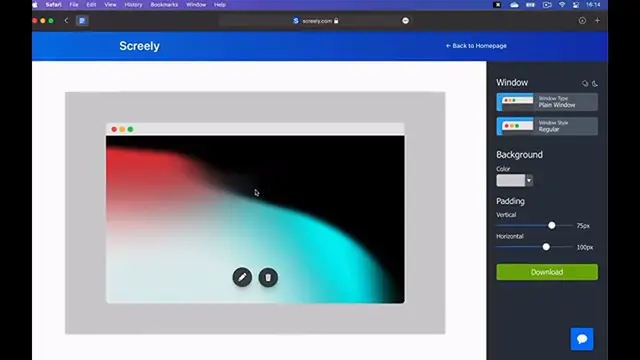
Task: Click the green Download button
Action: point(547,272)
